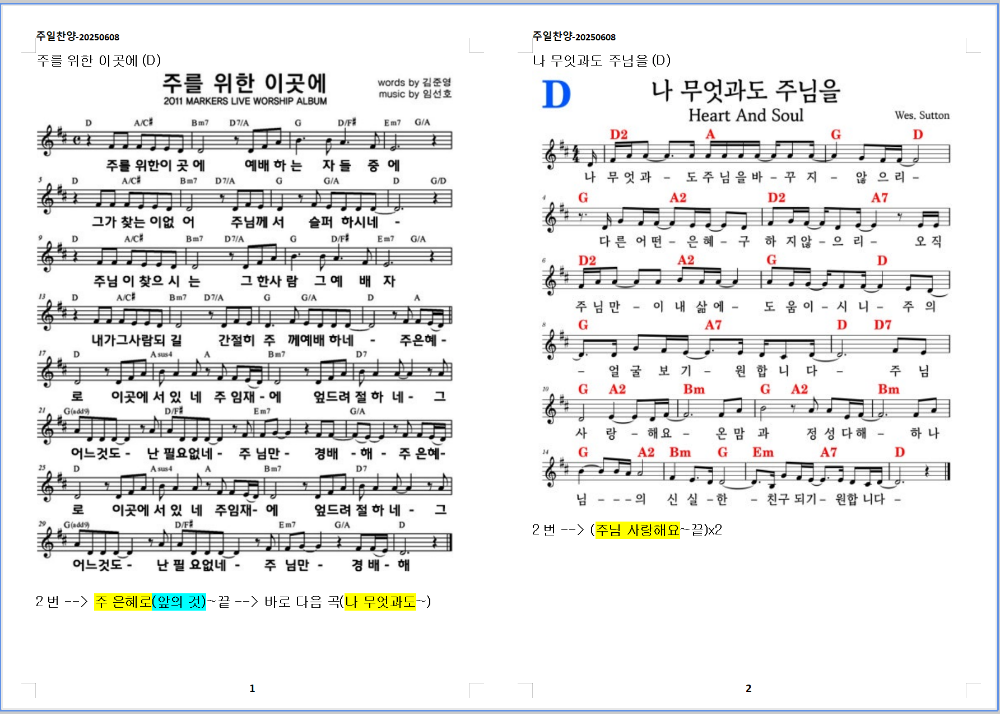Click the 'G/D' chord on page 1
The width and height of the screenshot is (1000, 714).
[x=438, y=180]
